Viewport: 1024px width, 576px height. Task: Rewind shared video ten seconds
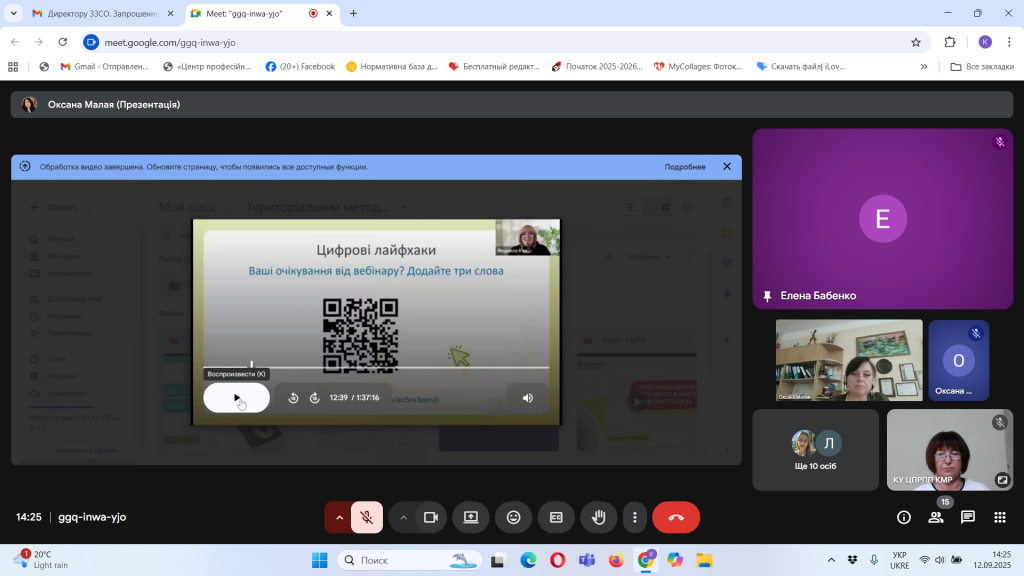tap(293, 398)
